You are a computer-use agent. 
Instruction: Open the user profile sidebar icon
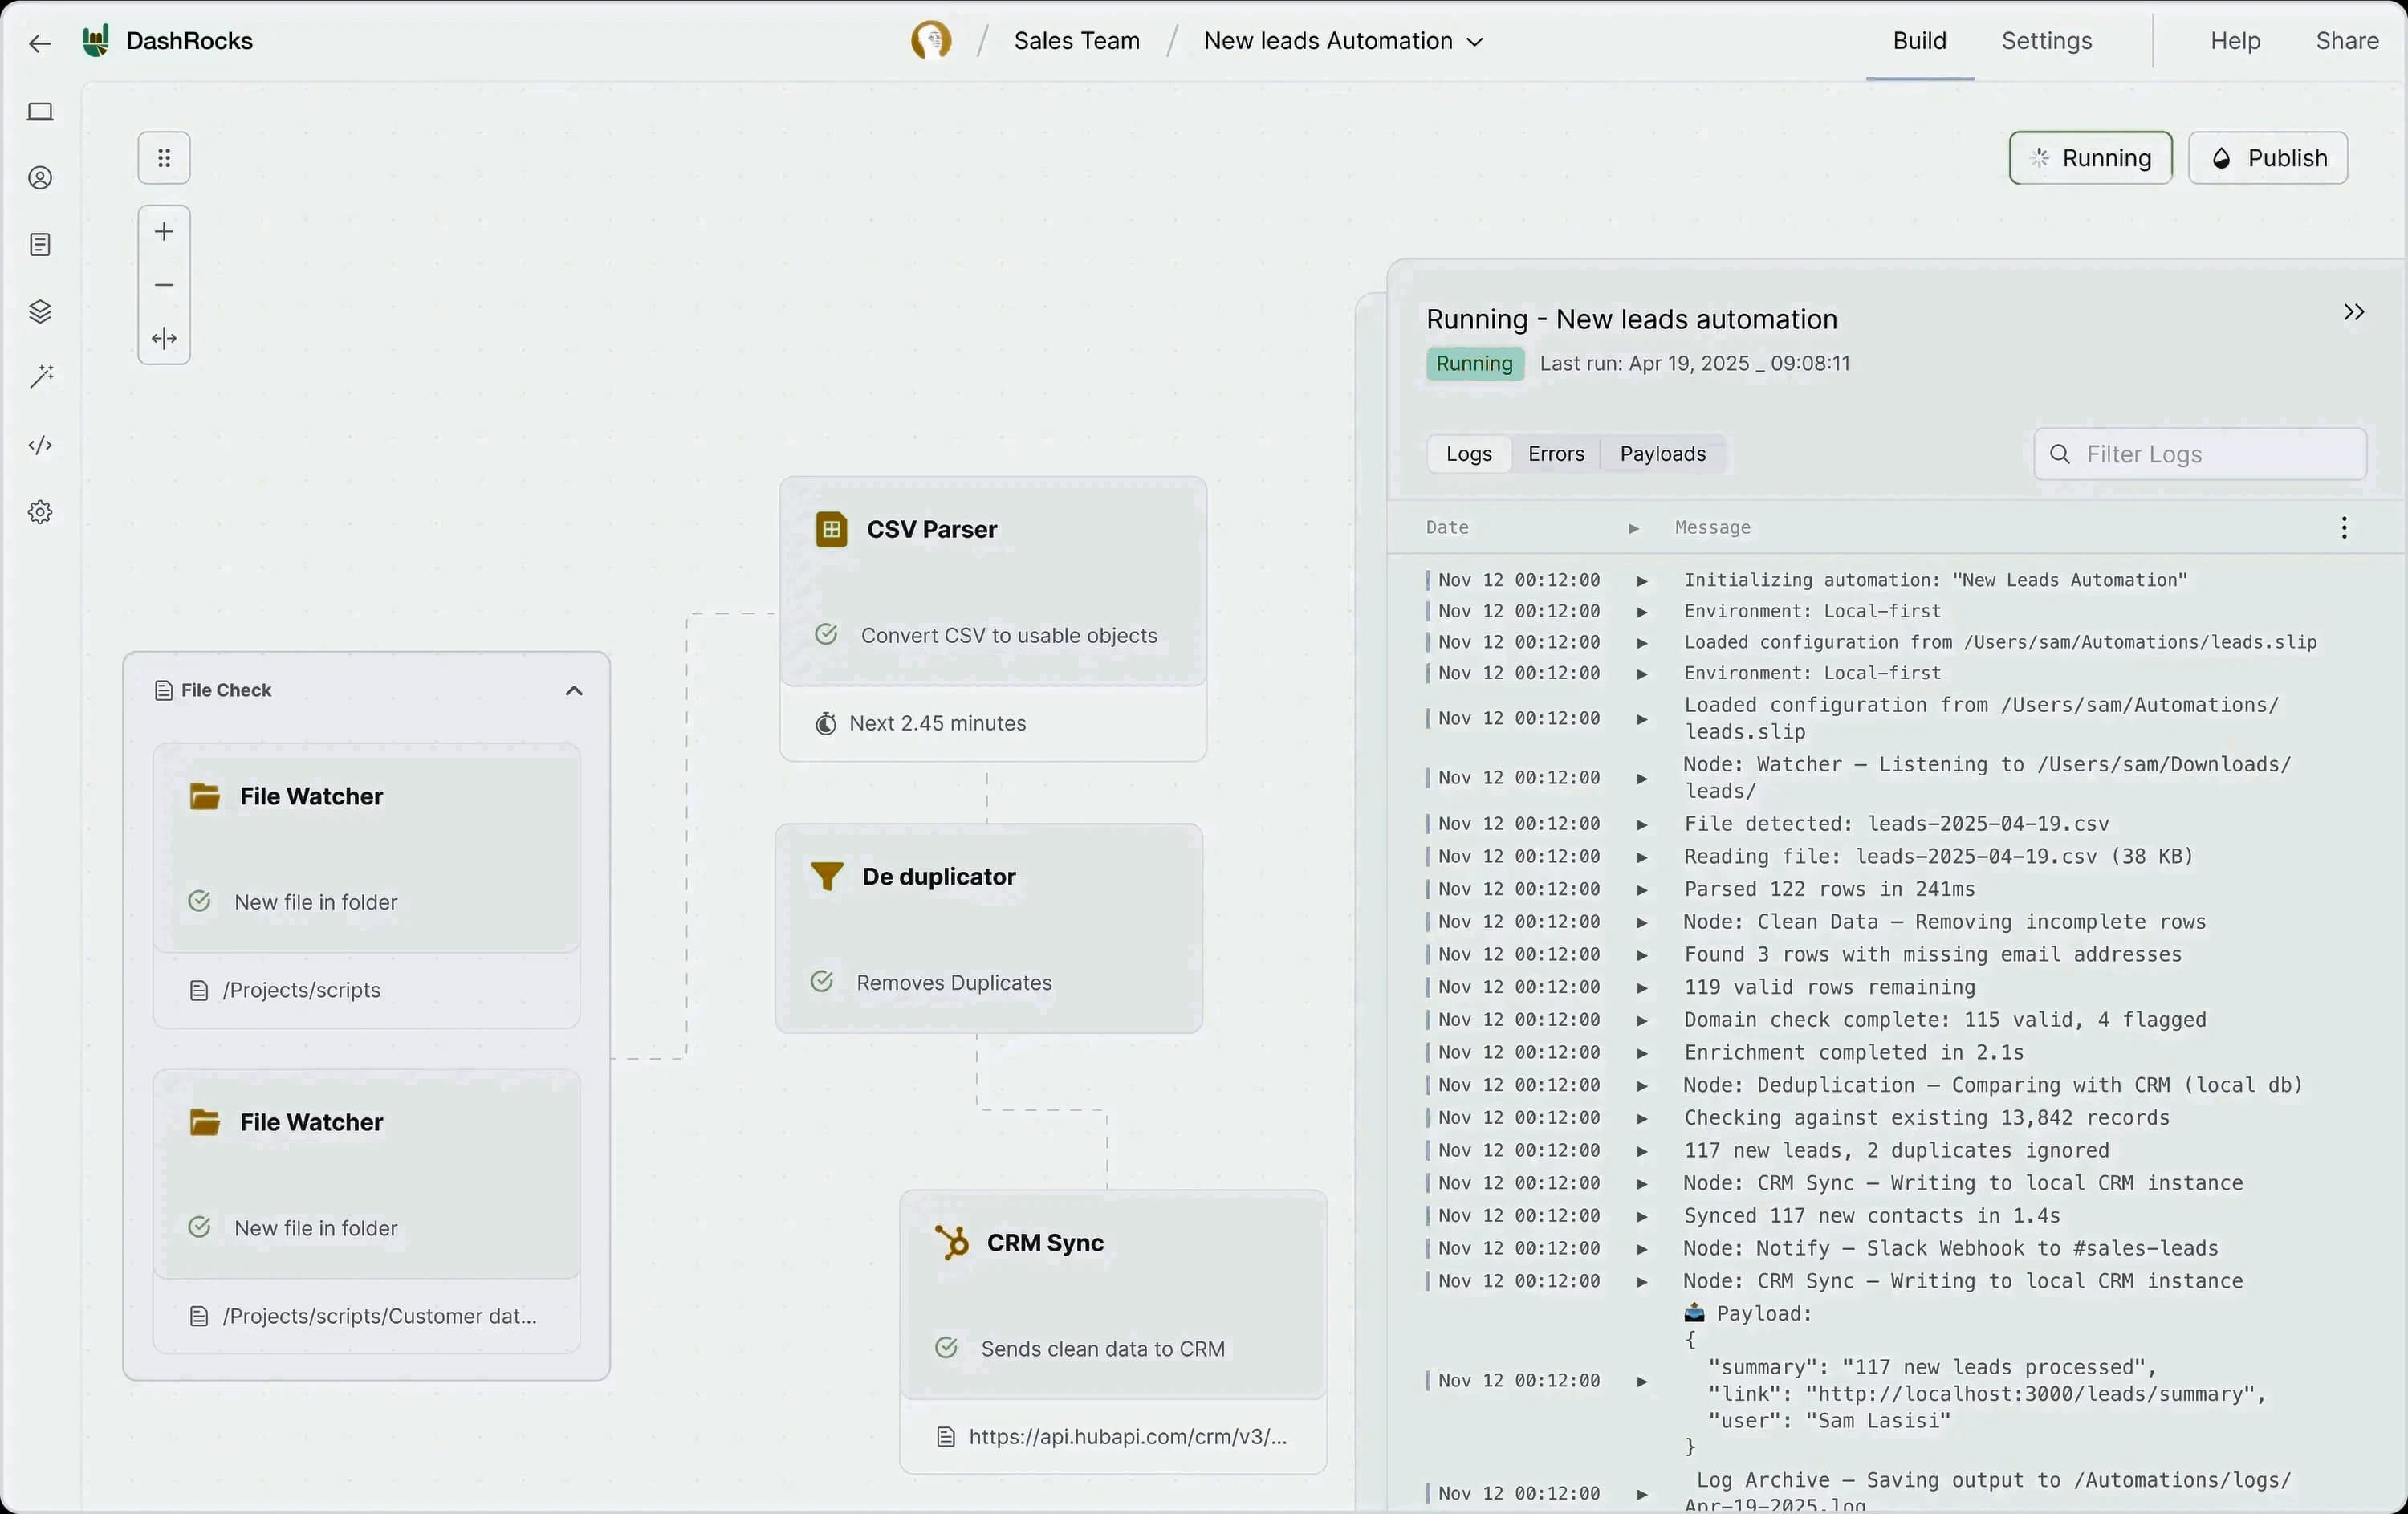[40, 178]
